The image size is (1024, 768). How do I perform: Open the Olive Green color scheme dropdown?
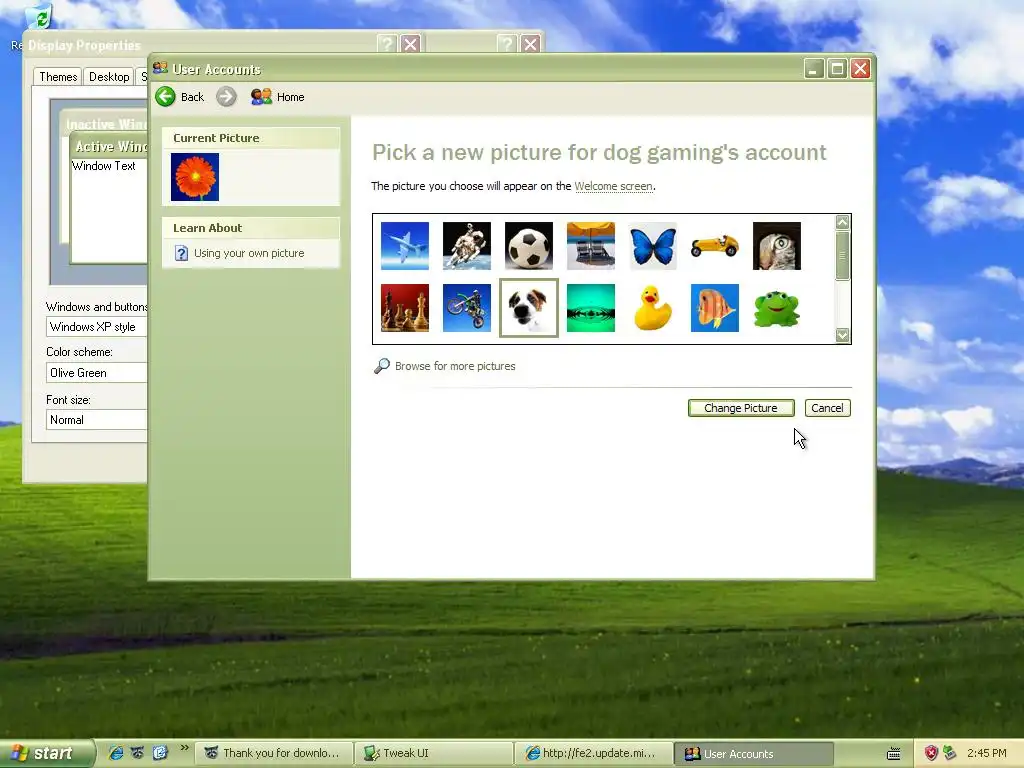[x=97, y=373]
